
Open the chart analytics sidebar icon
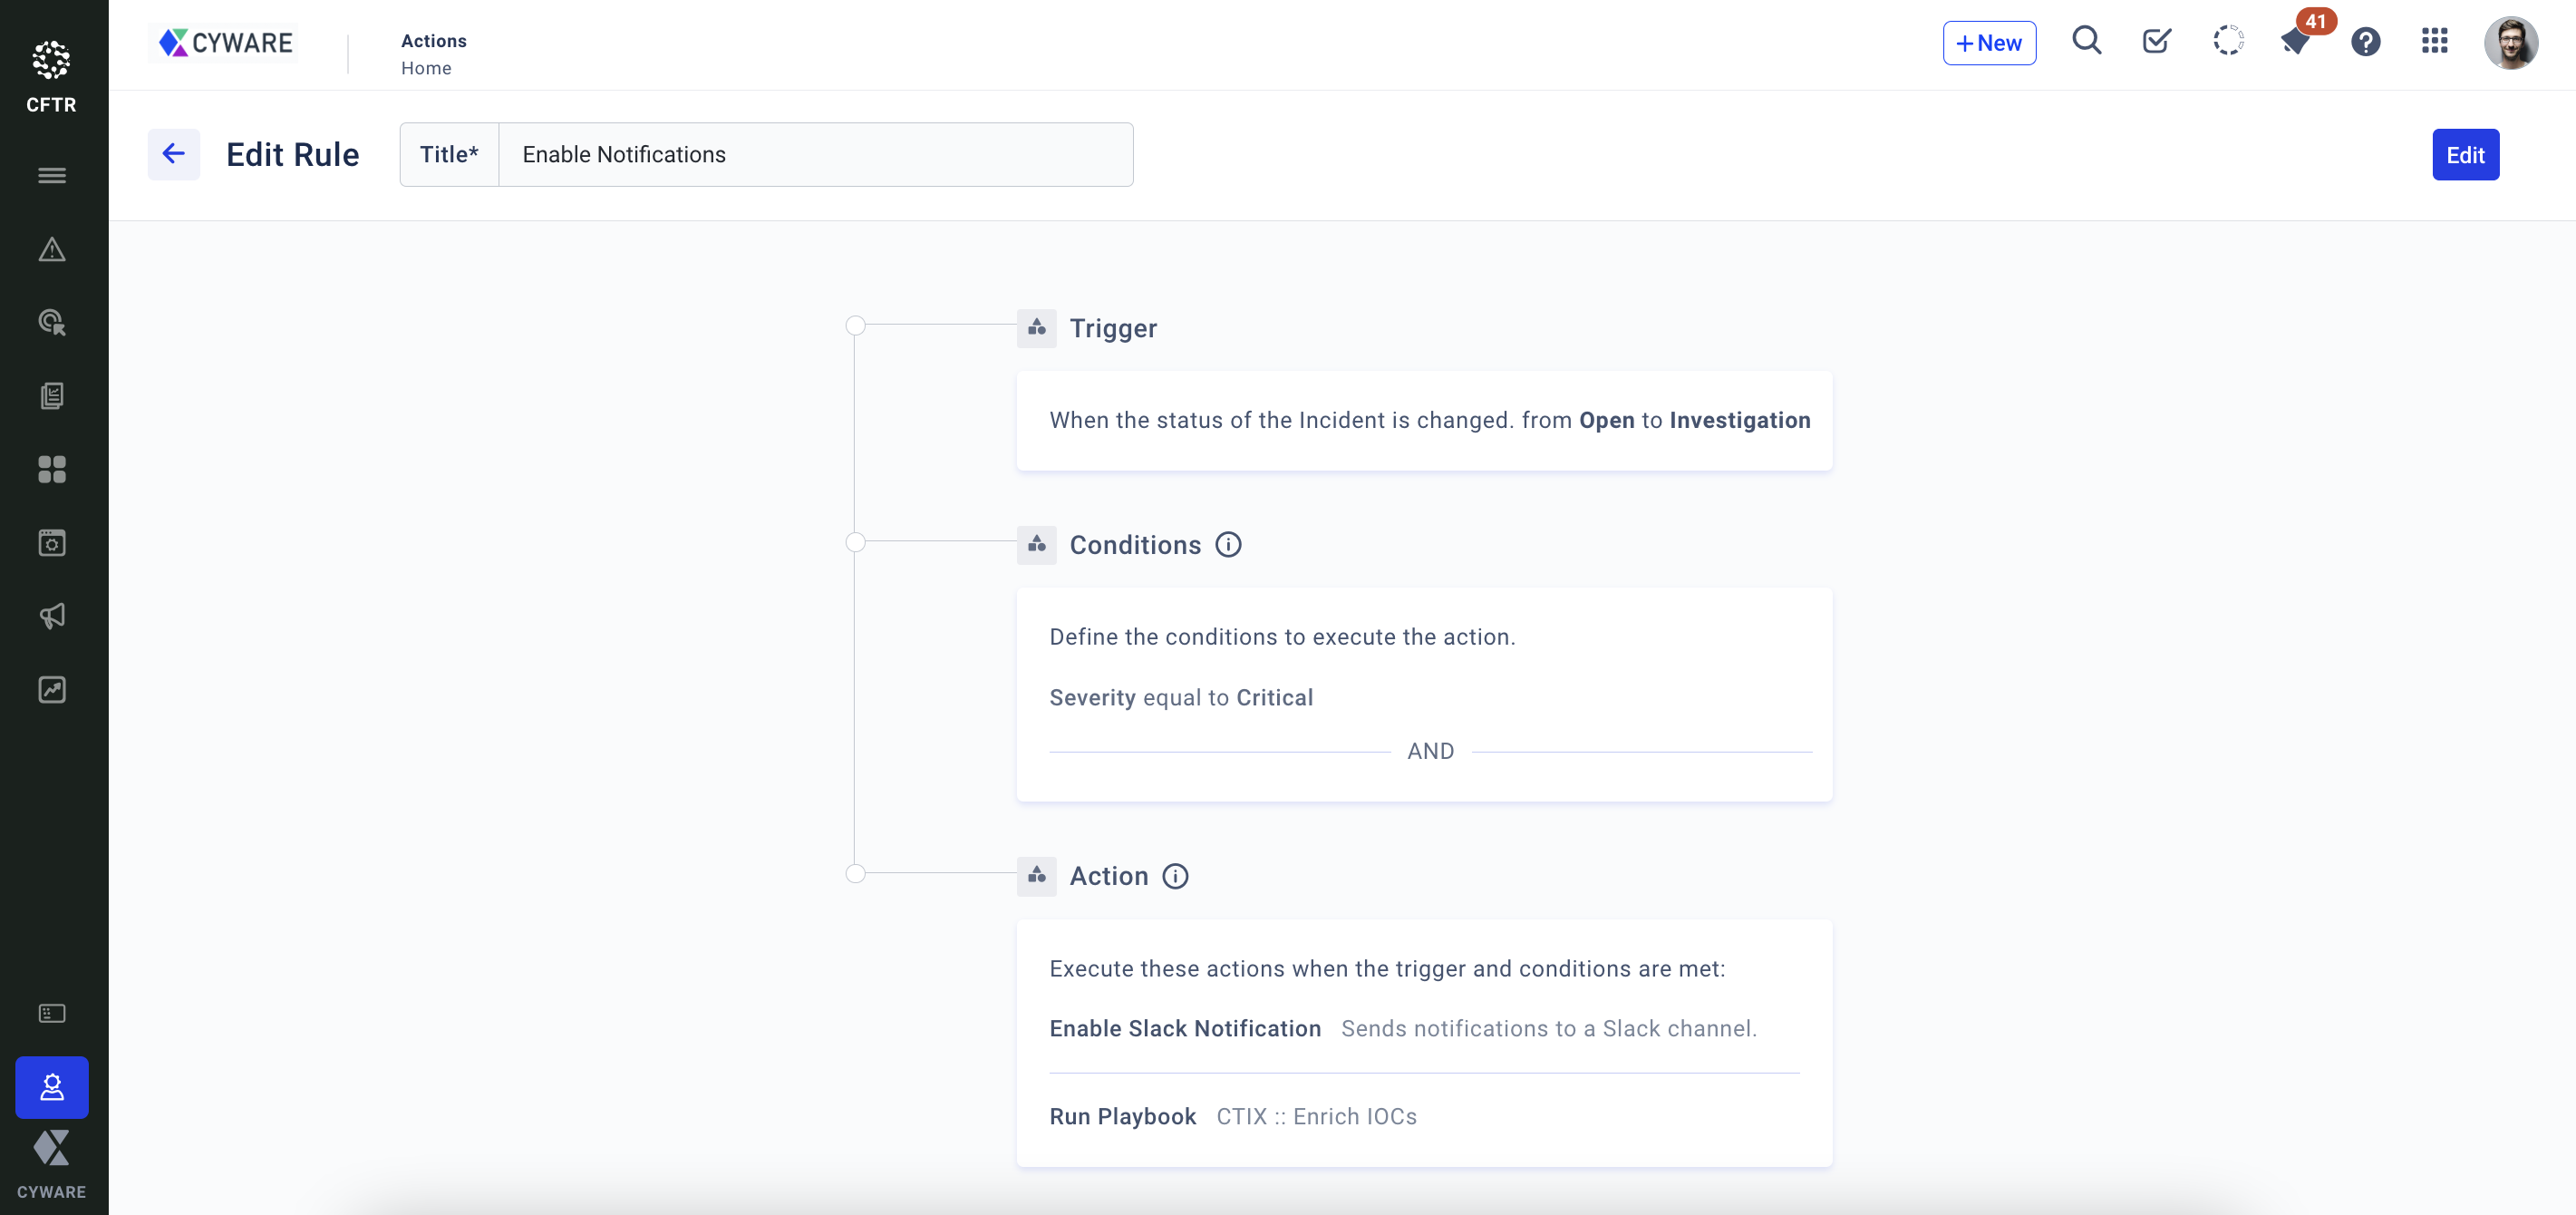52,689
